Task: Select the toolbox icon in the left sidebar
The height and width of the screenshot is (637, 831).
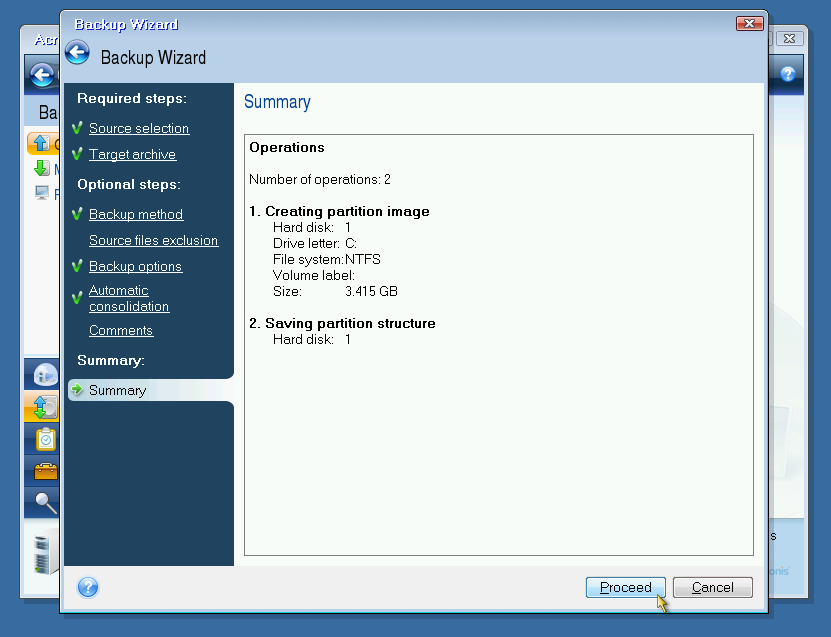Action: click(x=45, y=470)
